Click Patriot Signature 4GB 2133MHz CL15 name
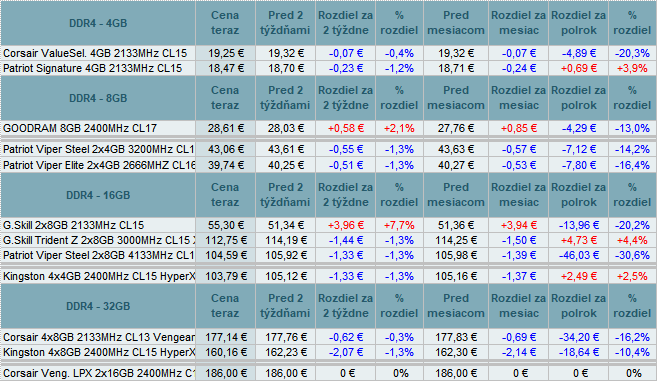The width and height of the screenshot is (657, 381). (93, 68)
